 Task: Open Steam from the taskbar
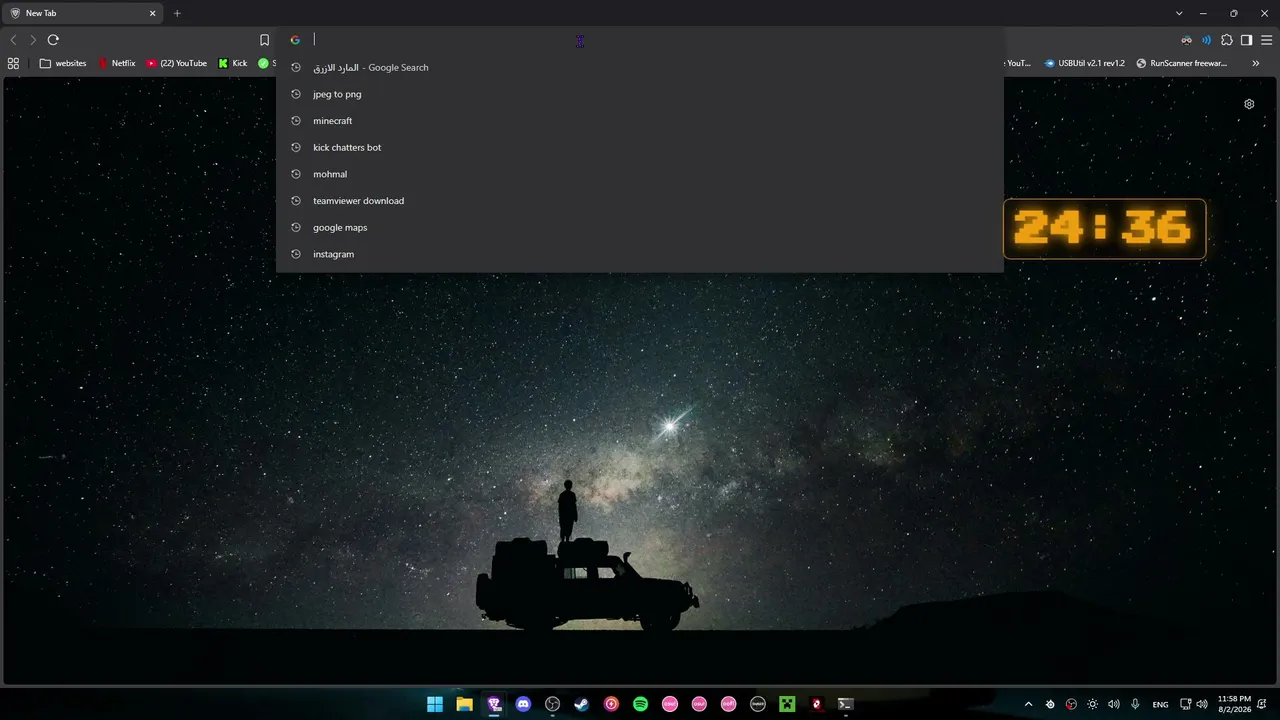point(581,704)
